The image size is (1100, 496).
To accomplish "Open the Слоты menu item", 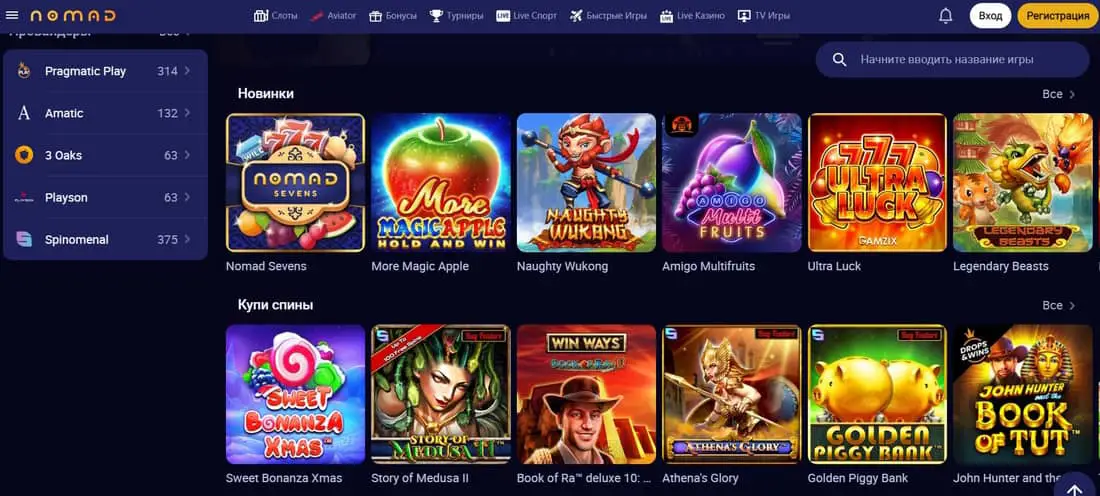I will (x=276, y=15).
